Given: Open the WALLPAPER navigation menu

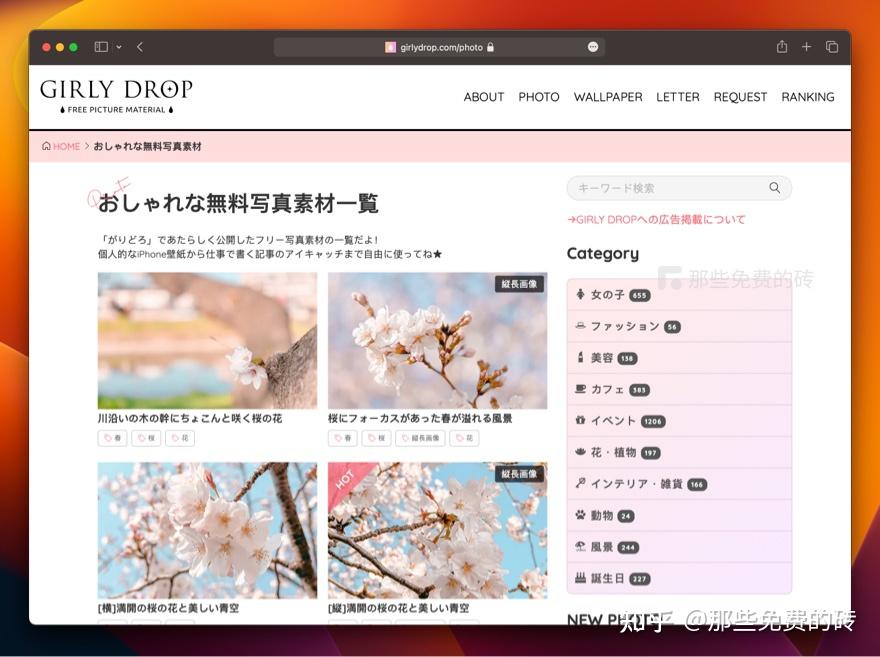Looking at the screenshot, I should pos(608,97).
